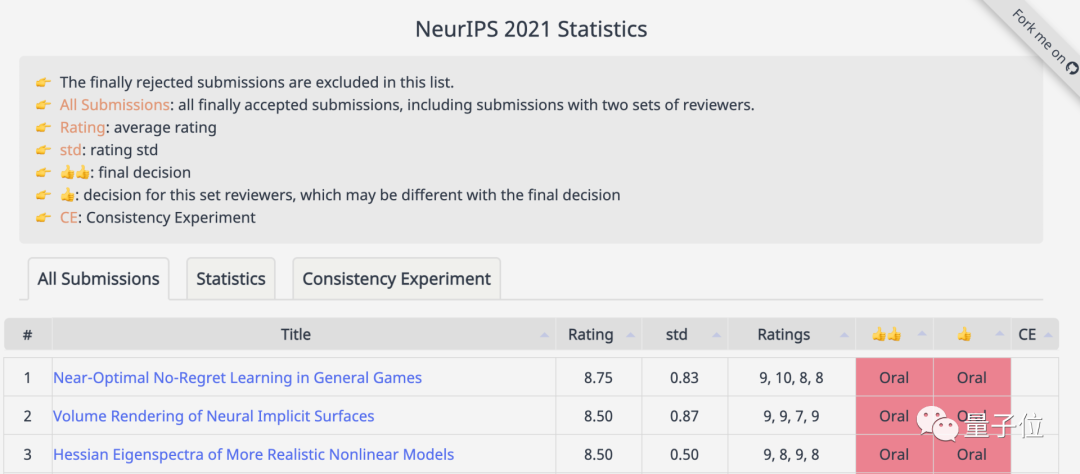
Task: Click the double thumbs-up final decision header icon
Action: point(886,335)
